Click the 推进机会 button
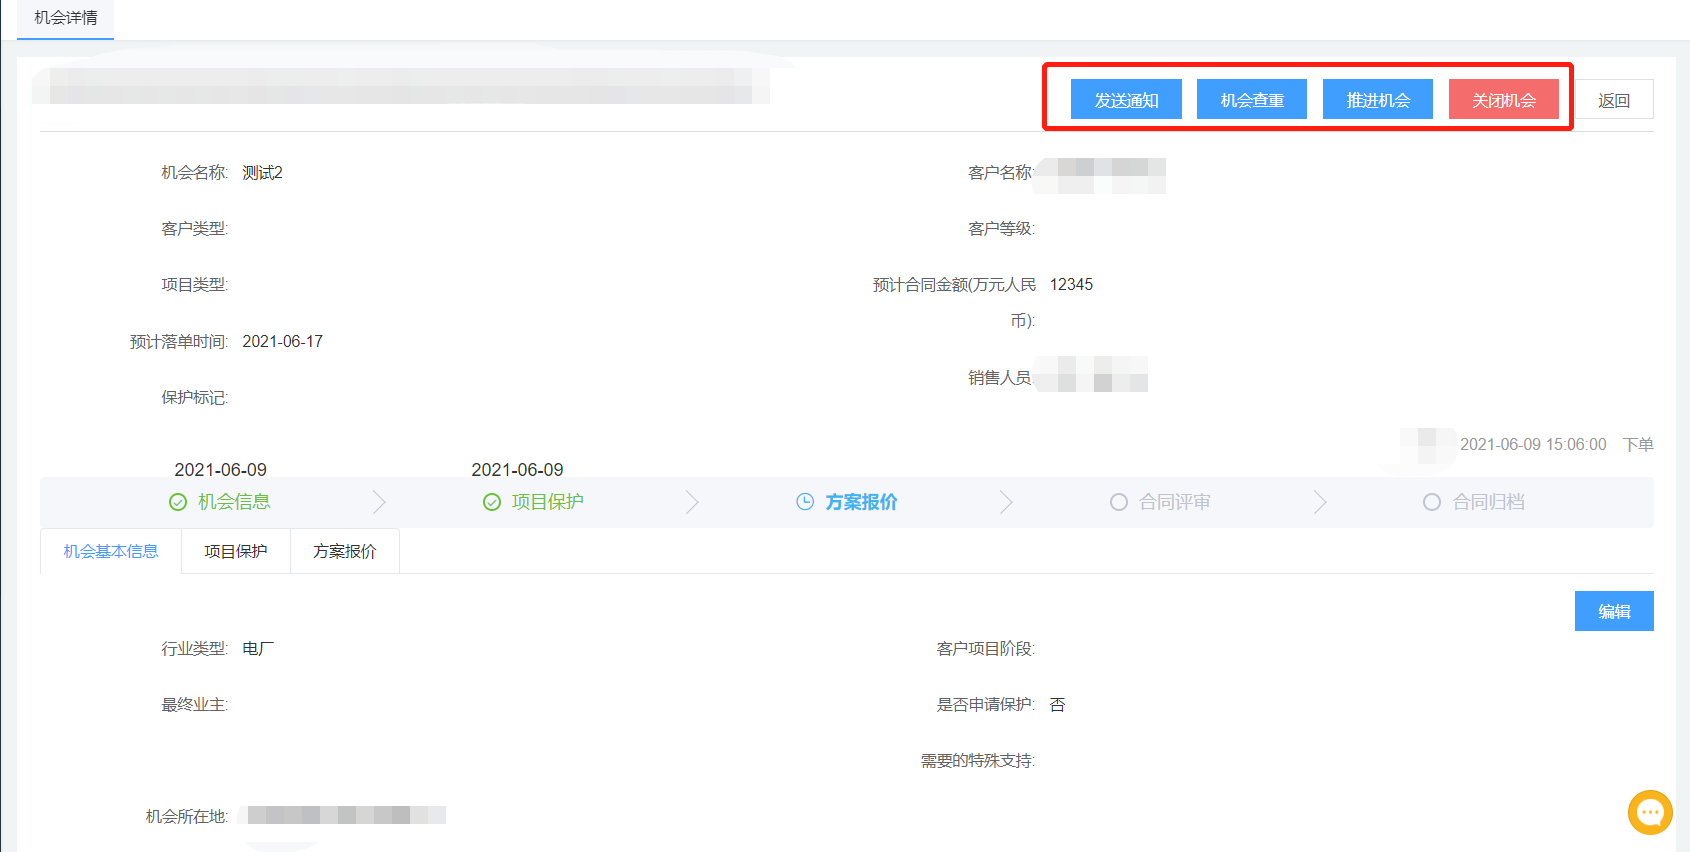Screen dimensions: 1690x852 coord(1378,100)
